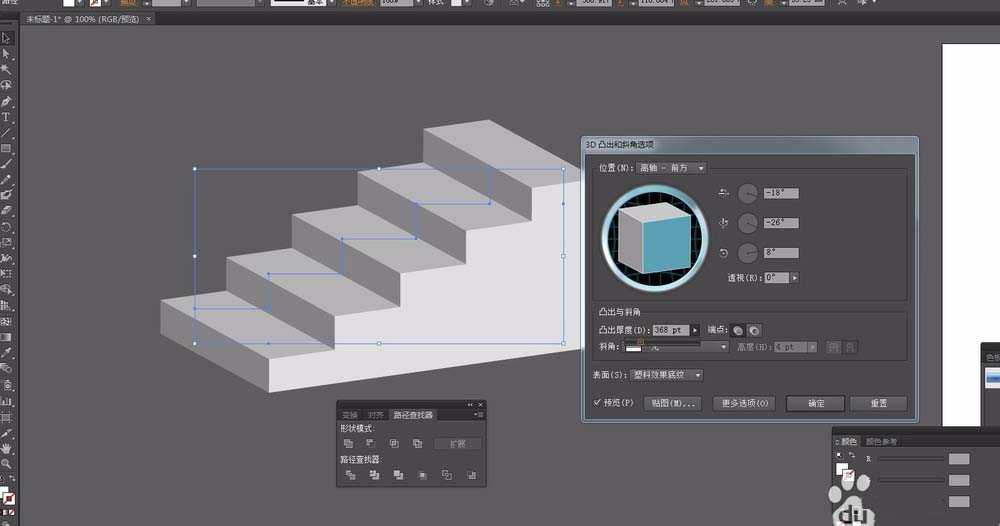Click the extrude depth 368 pt field
The height and width of the screenshot is (526, 1000).
[670, 330]
